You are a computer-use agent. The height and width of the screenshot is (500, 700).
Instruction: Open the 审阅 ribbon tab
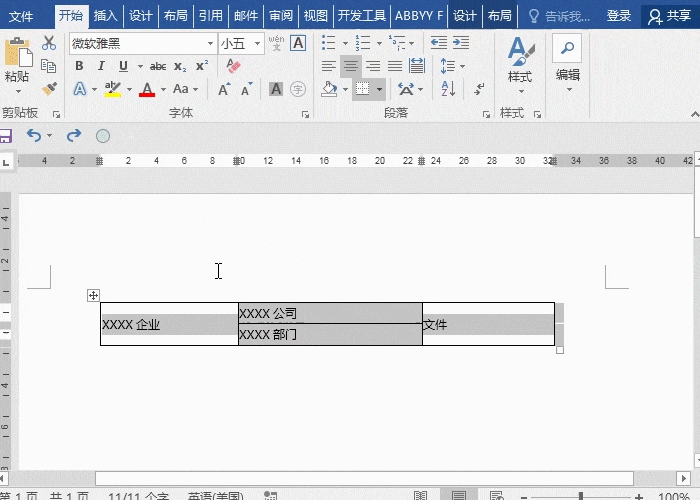point(280,15)
